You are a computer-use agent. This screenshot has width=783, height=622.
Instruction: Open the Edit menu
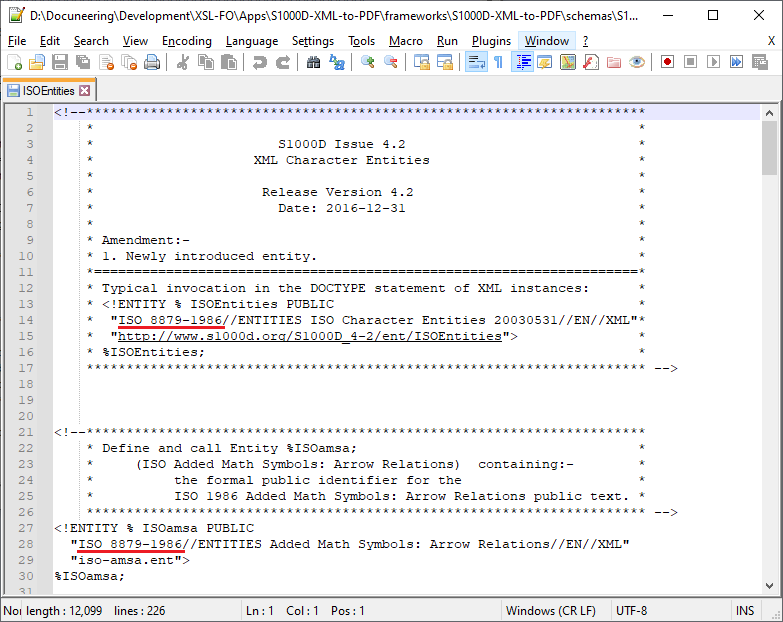coord(49,41)
